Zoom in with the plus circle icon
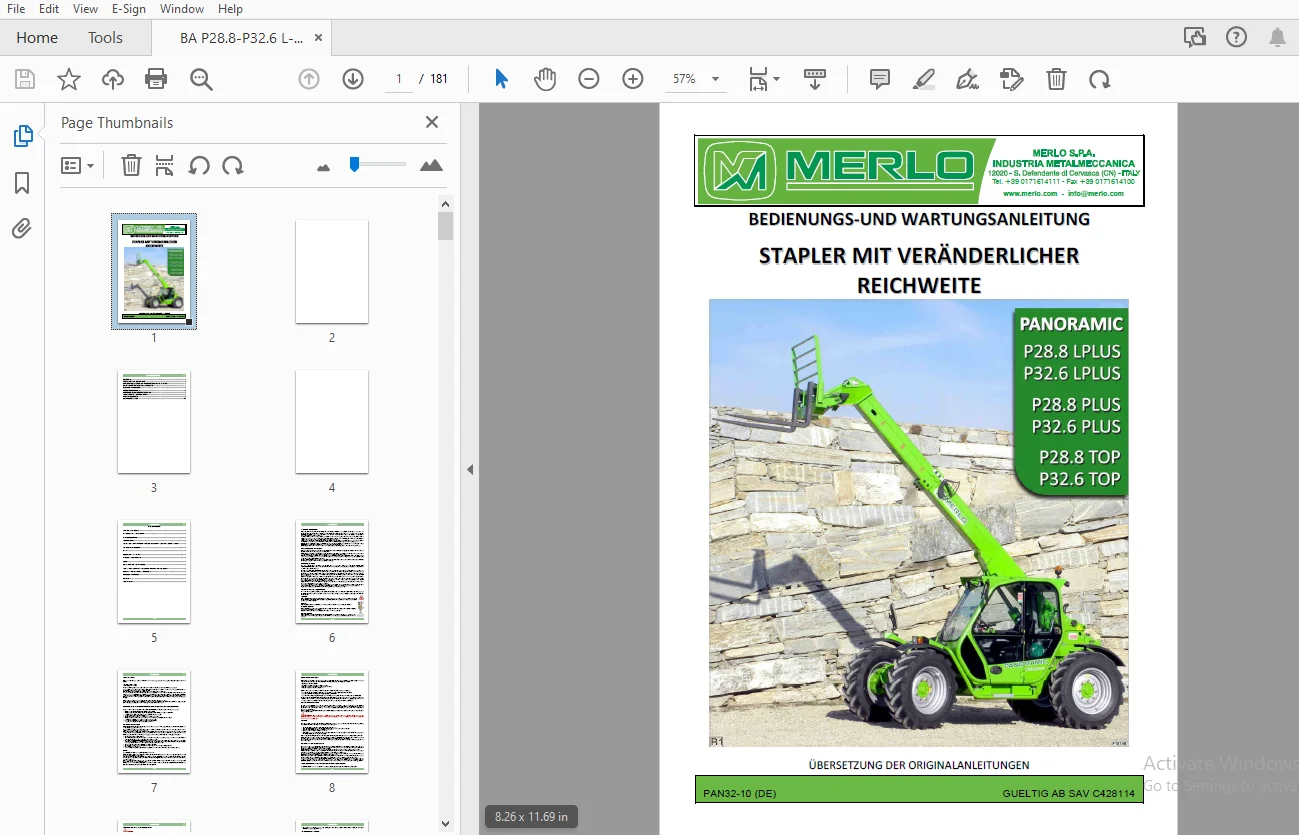 tap(633, 79)
